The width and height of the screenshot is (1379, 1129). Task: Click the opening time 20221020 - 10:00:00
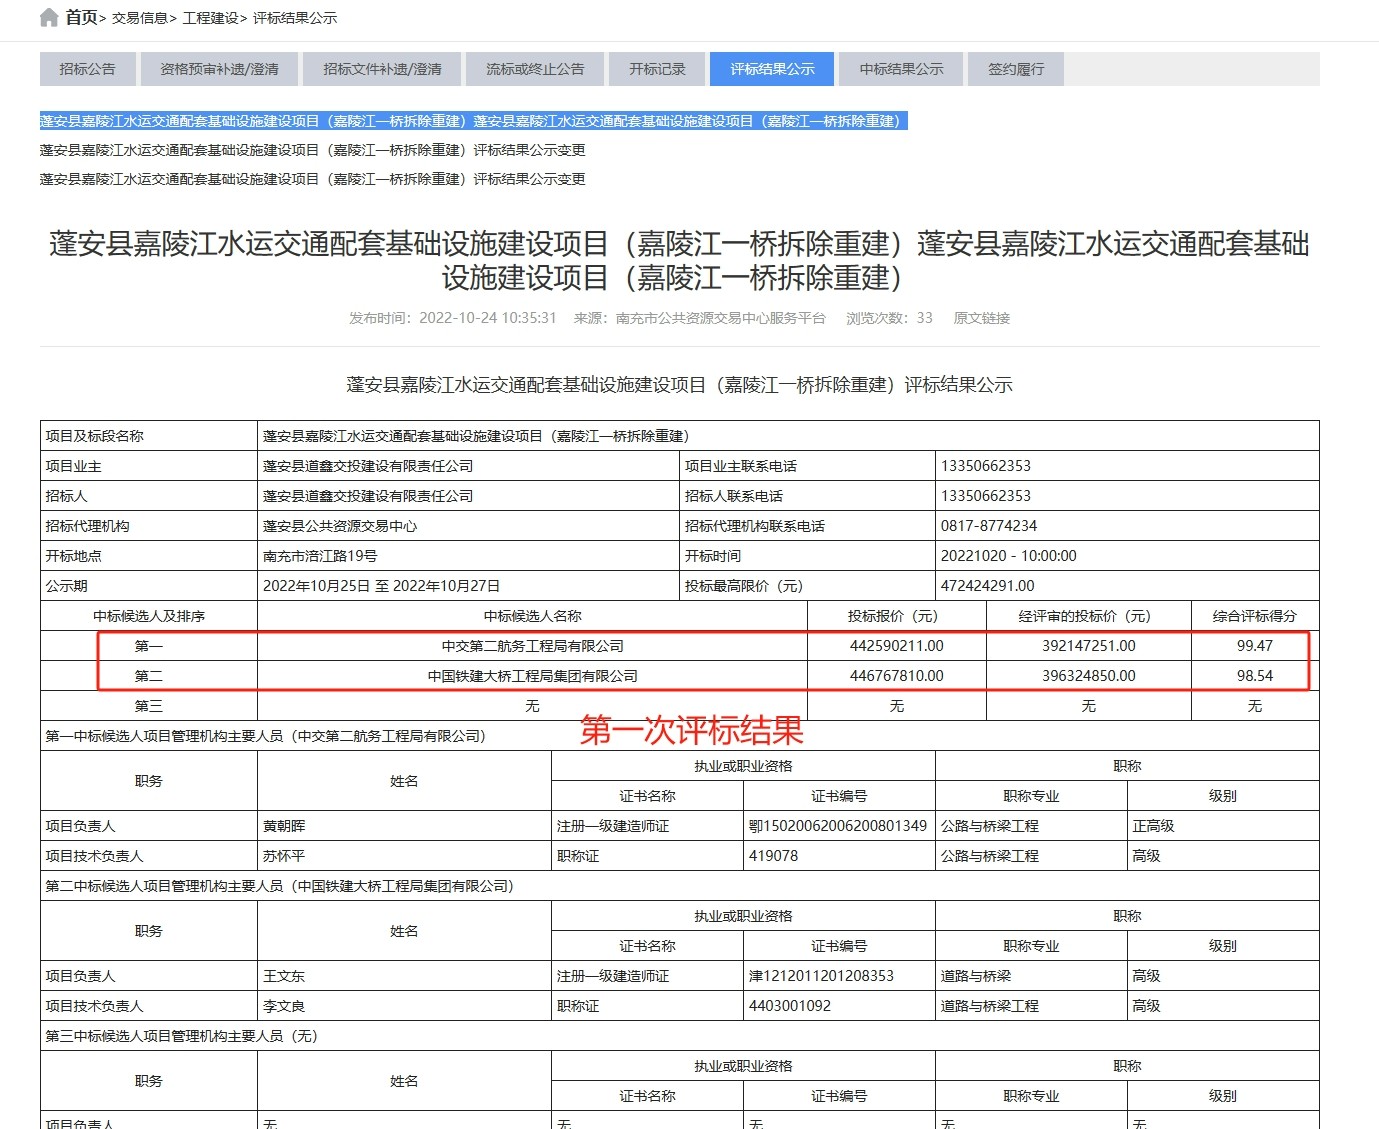[x=1127, y=556]
